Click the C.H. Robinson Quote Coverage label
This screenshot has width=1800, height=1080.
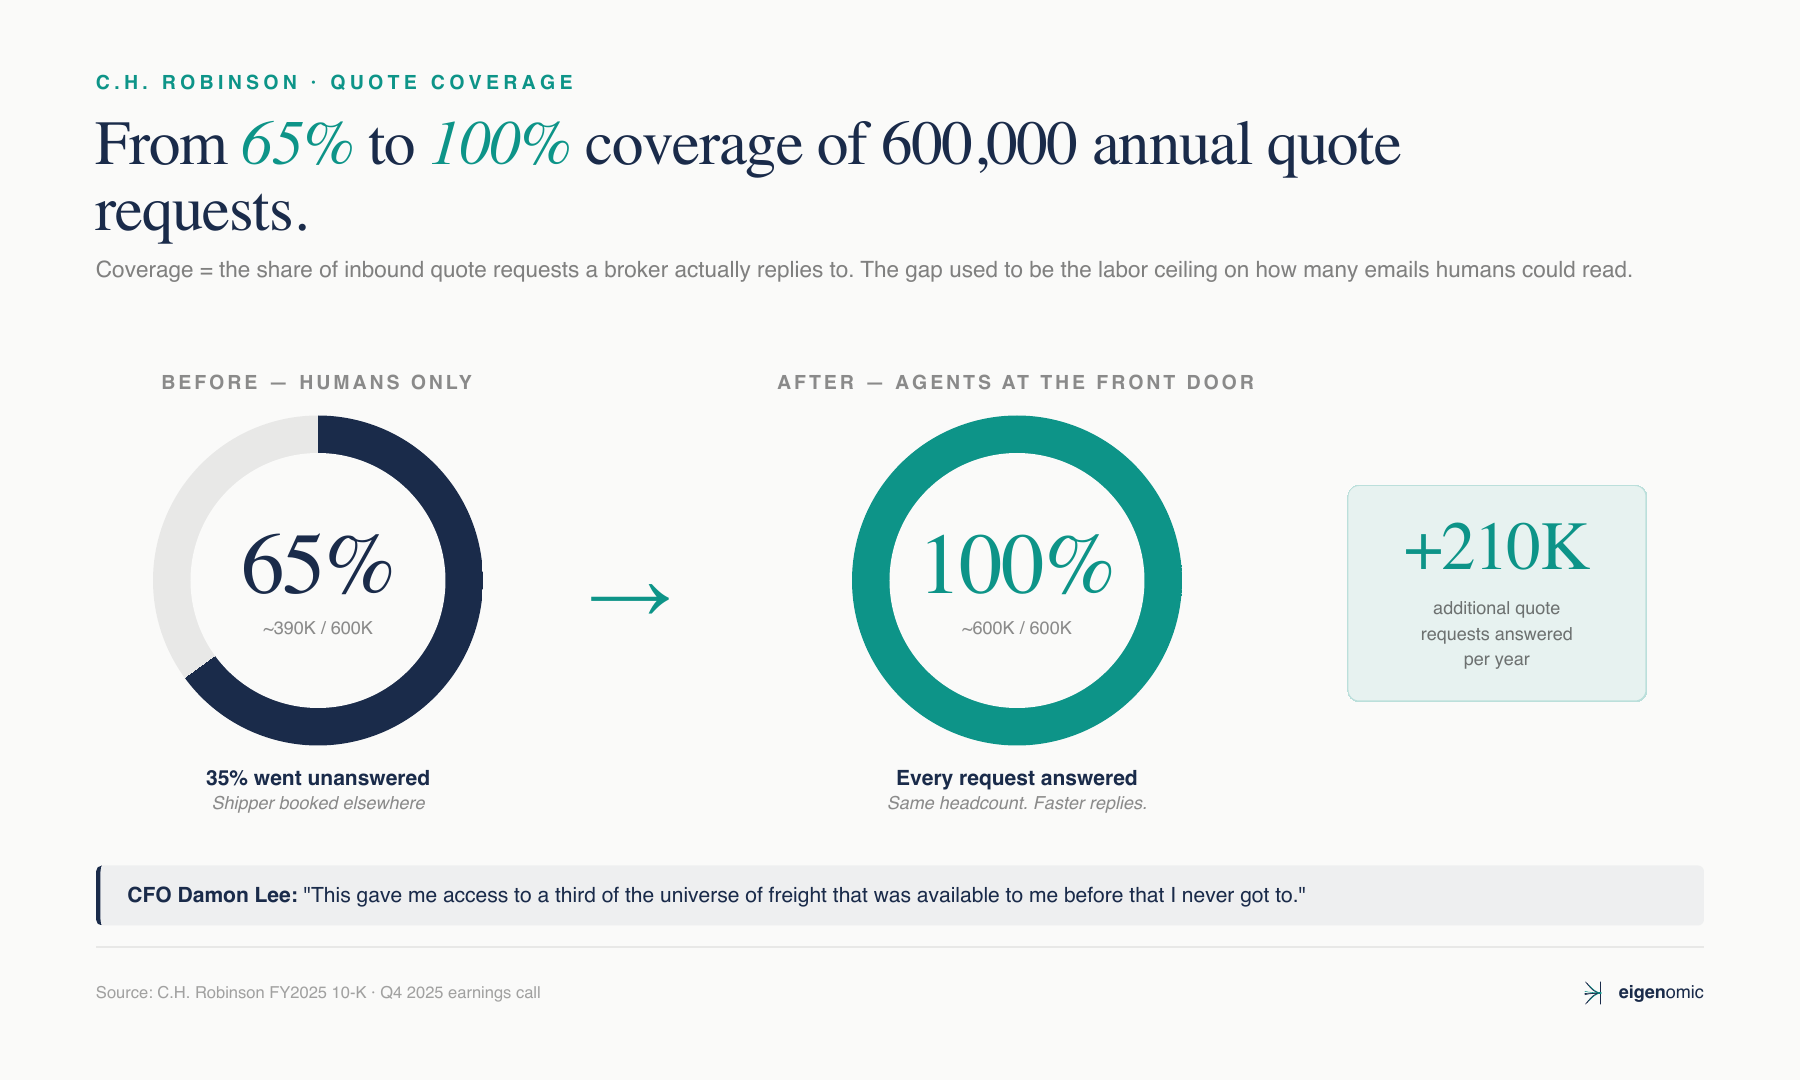click(x=335, y=82)
